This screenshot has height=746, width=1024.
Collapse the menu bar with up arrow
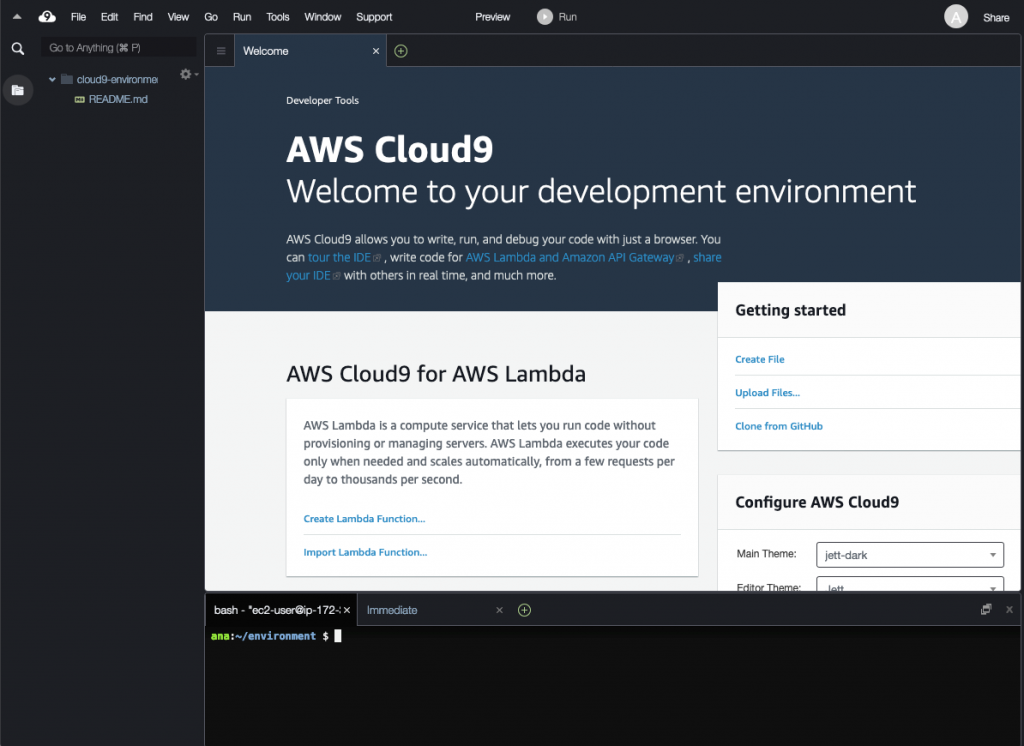(x=17, y=17)
